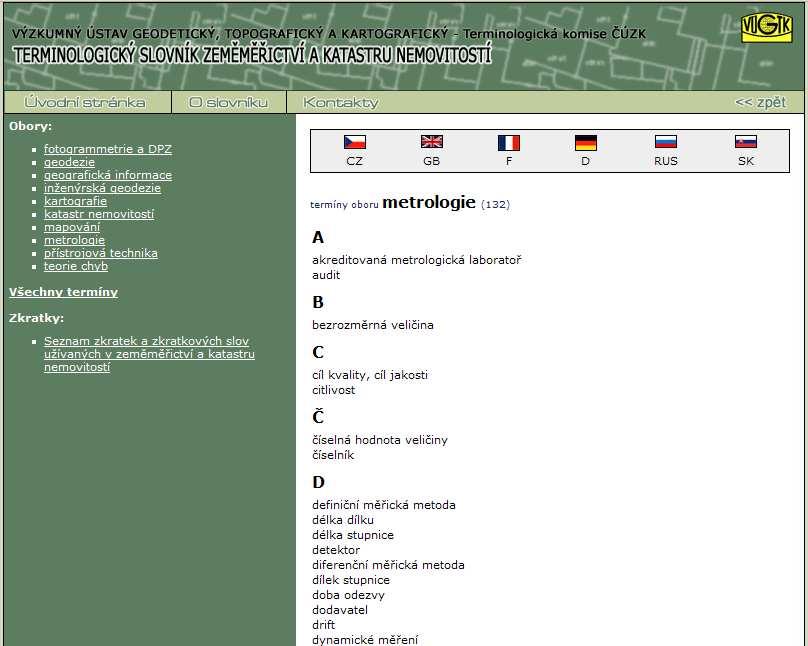Screen dimensions: 808x646
Task: Select term cíl kvality, cíl jakosti
Action: [x=370, y=375]
